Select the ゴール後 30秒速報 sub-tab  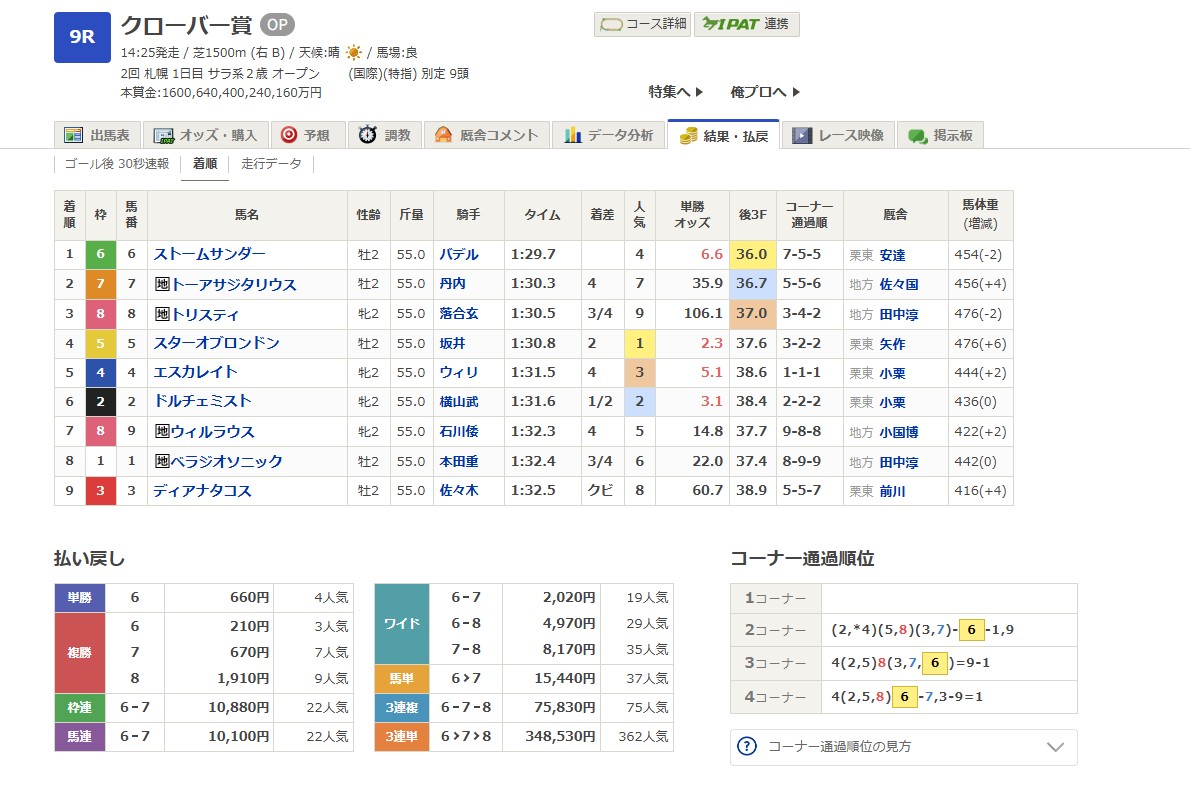(x=117, y=164)
